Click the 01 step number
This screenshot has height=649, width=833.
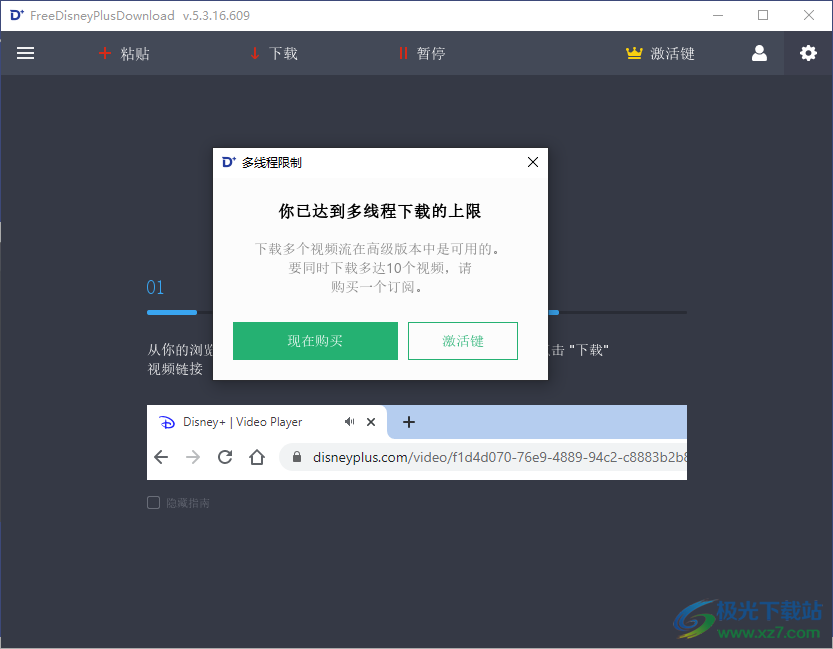click(x=155, y=287)
